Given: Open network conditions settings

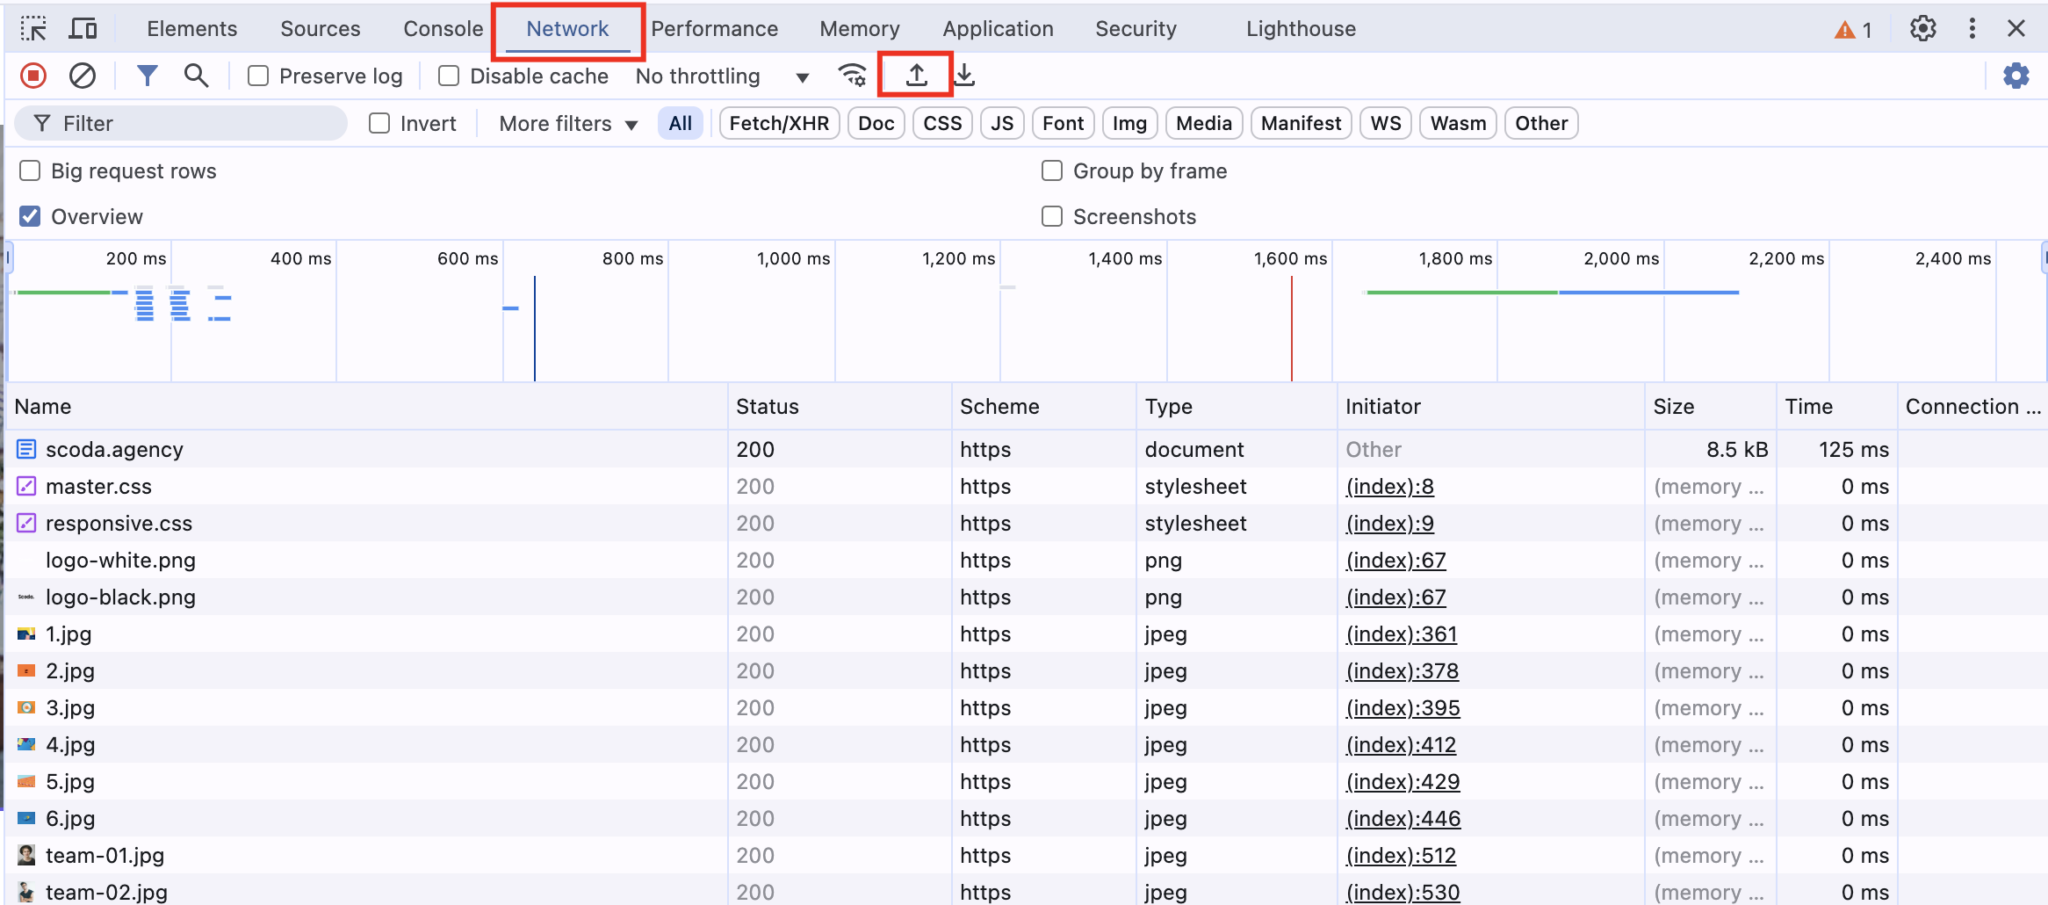Looking at the screenshot, I should 852,75.
